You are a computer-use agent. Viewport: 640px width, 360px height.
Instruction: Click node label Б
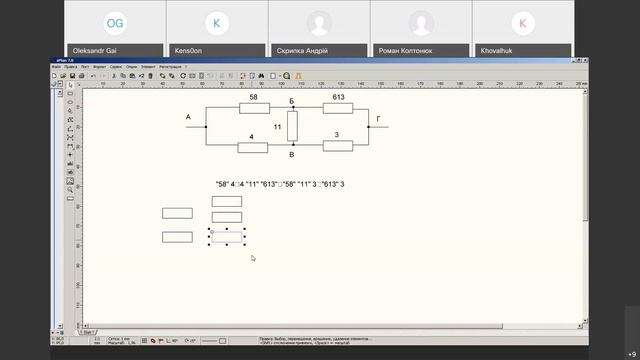[x=291, y=101]
